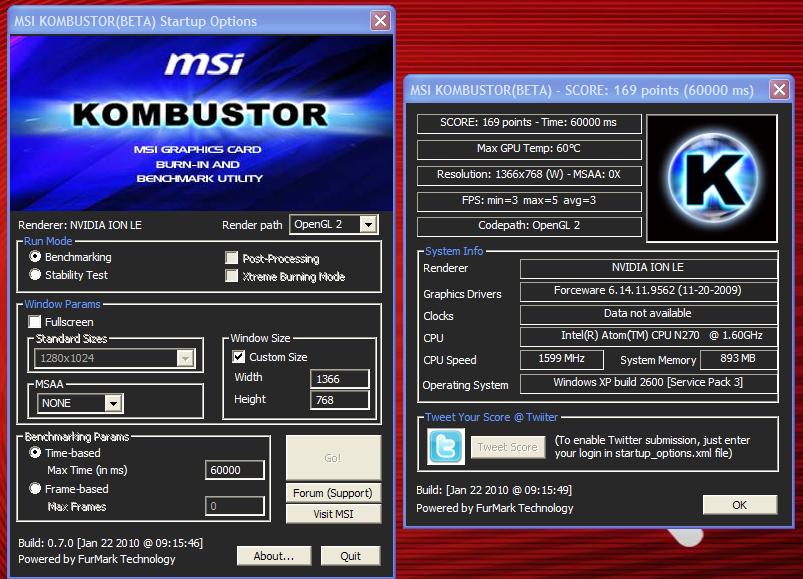Click Clocks 'Data not available' value

[x=648, y=314]
